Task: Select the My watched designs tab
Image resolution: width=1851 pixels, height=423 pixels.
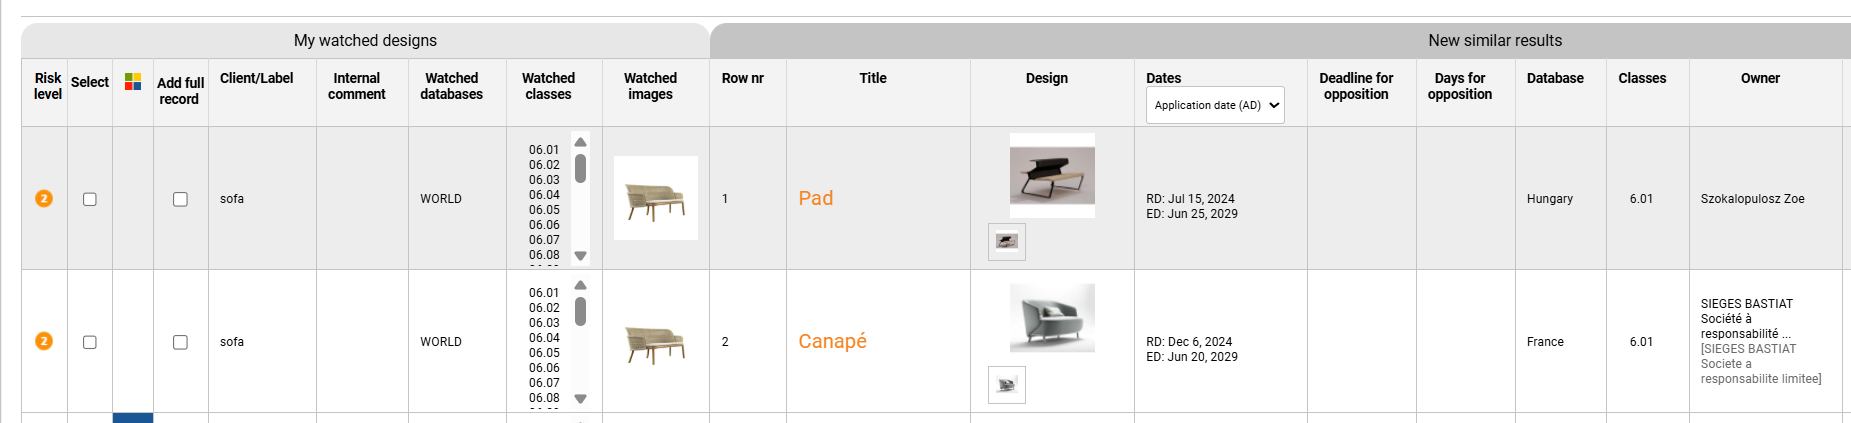Action: pyautogui.click(x=365, y=40)
